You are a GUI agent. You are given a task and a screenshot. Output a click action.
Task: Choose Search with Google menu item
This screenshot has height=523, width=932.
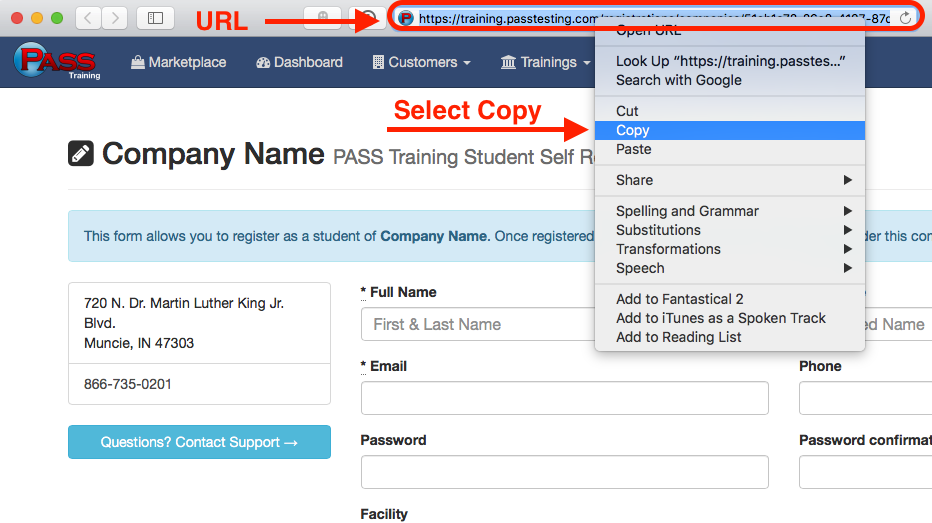(730, 80)
